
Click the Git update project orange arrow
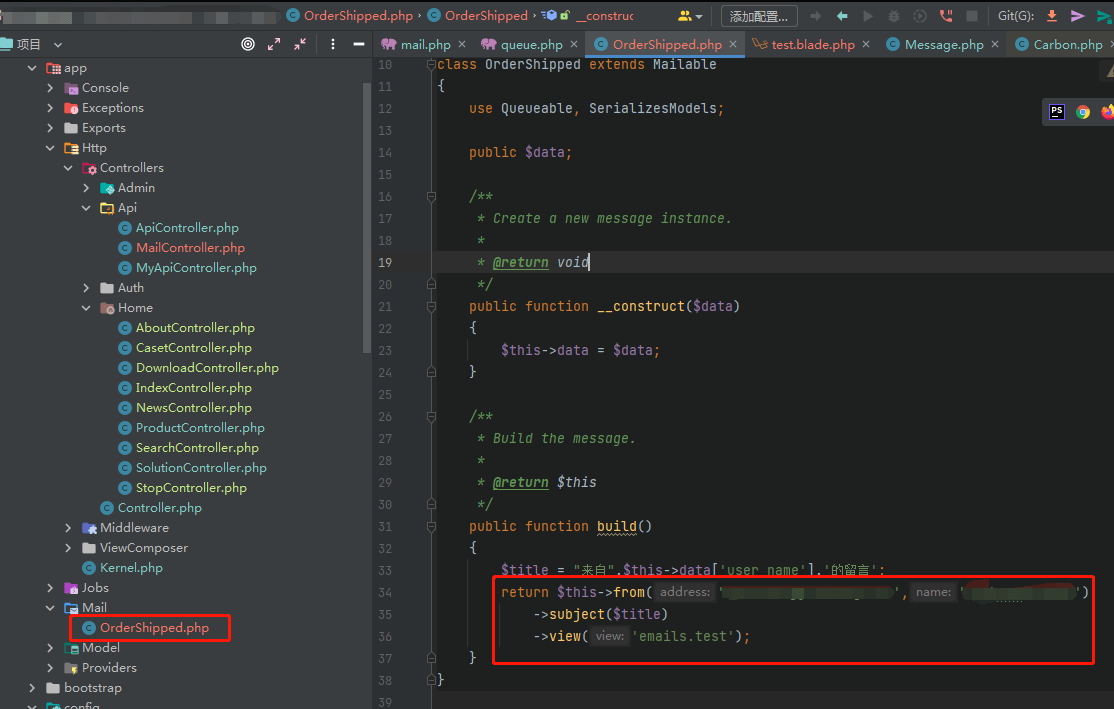(1052, 16)
